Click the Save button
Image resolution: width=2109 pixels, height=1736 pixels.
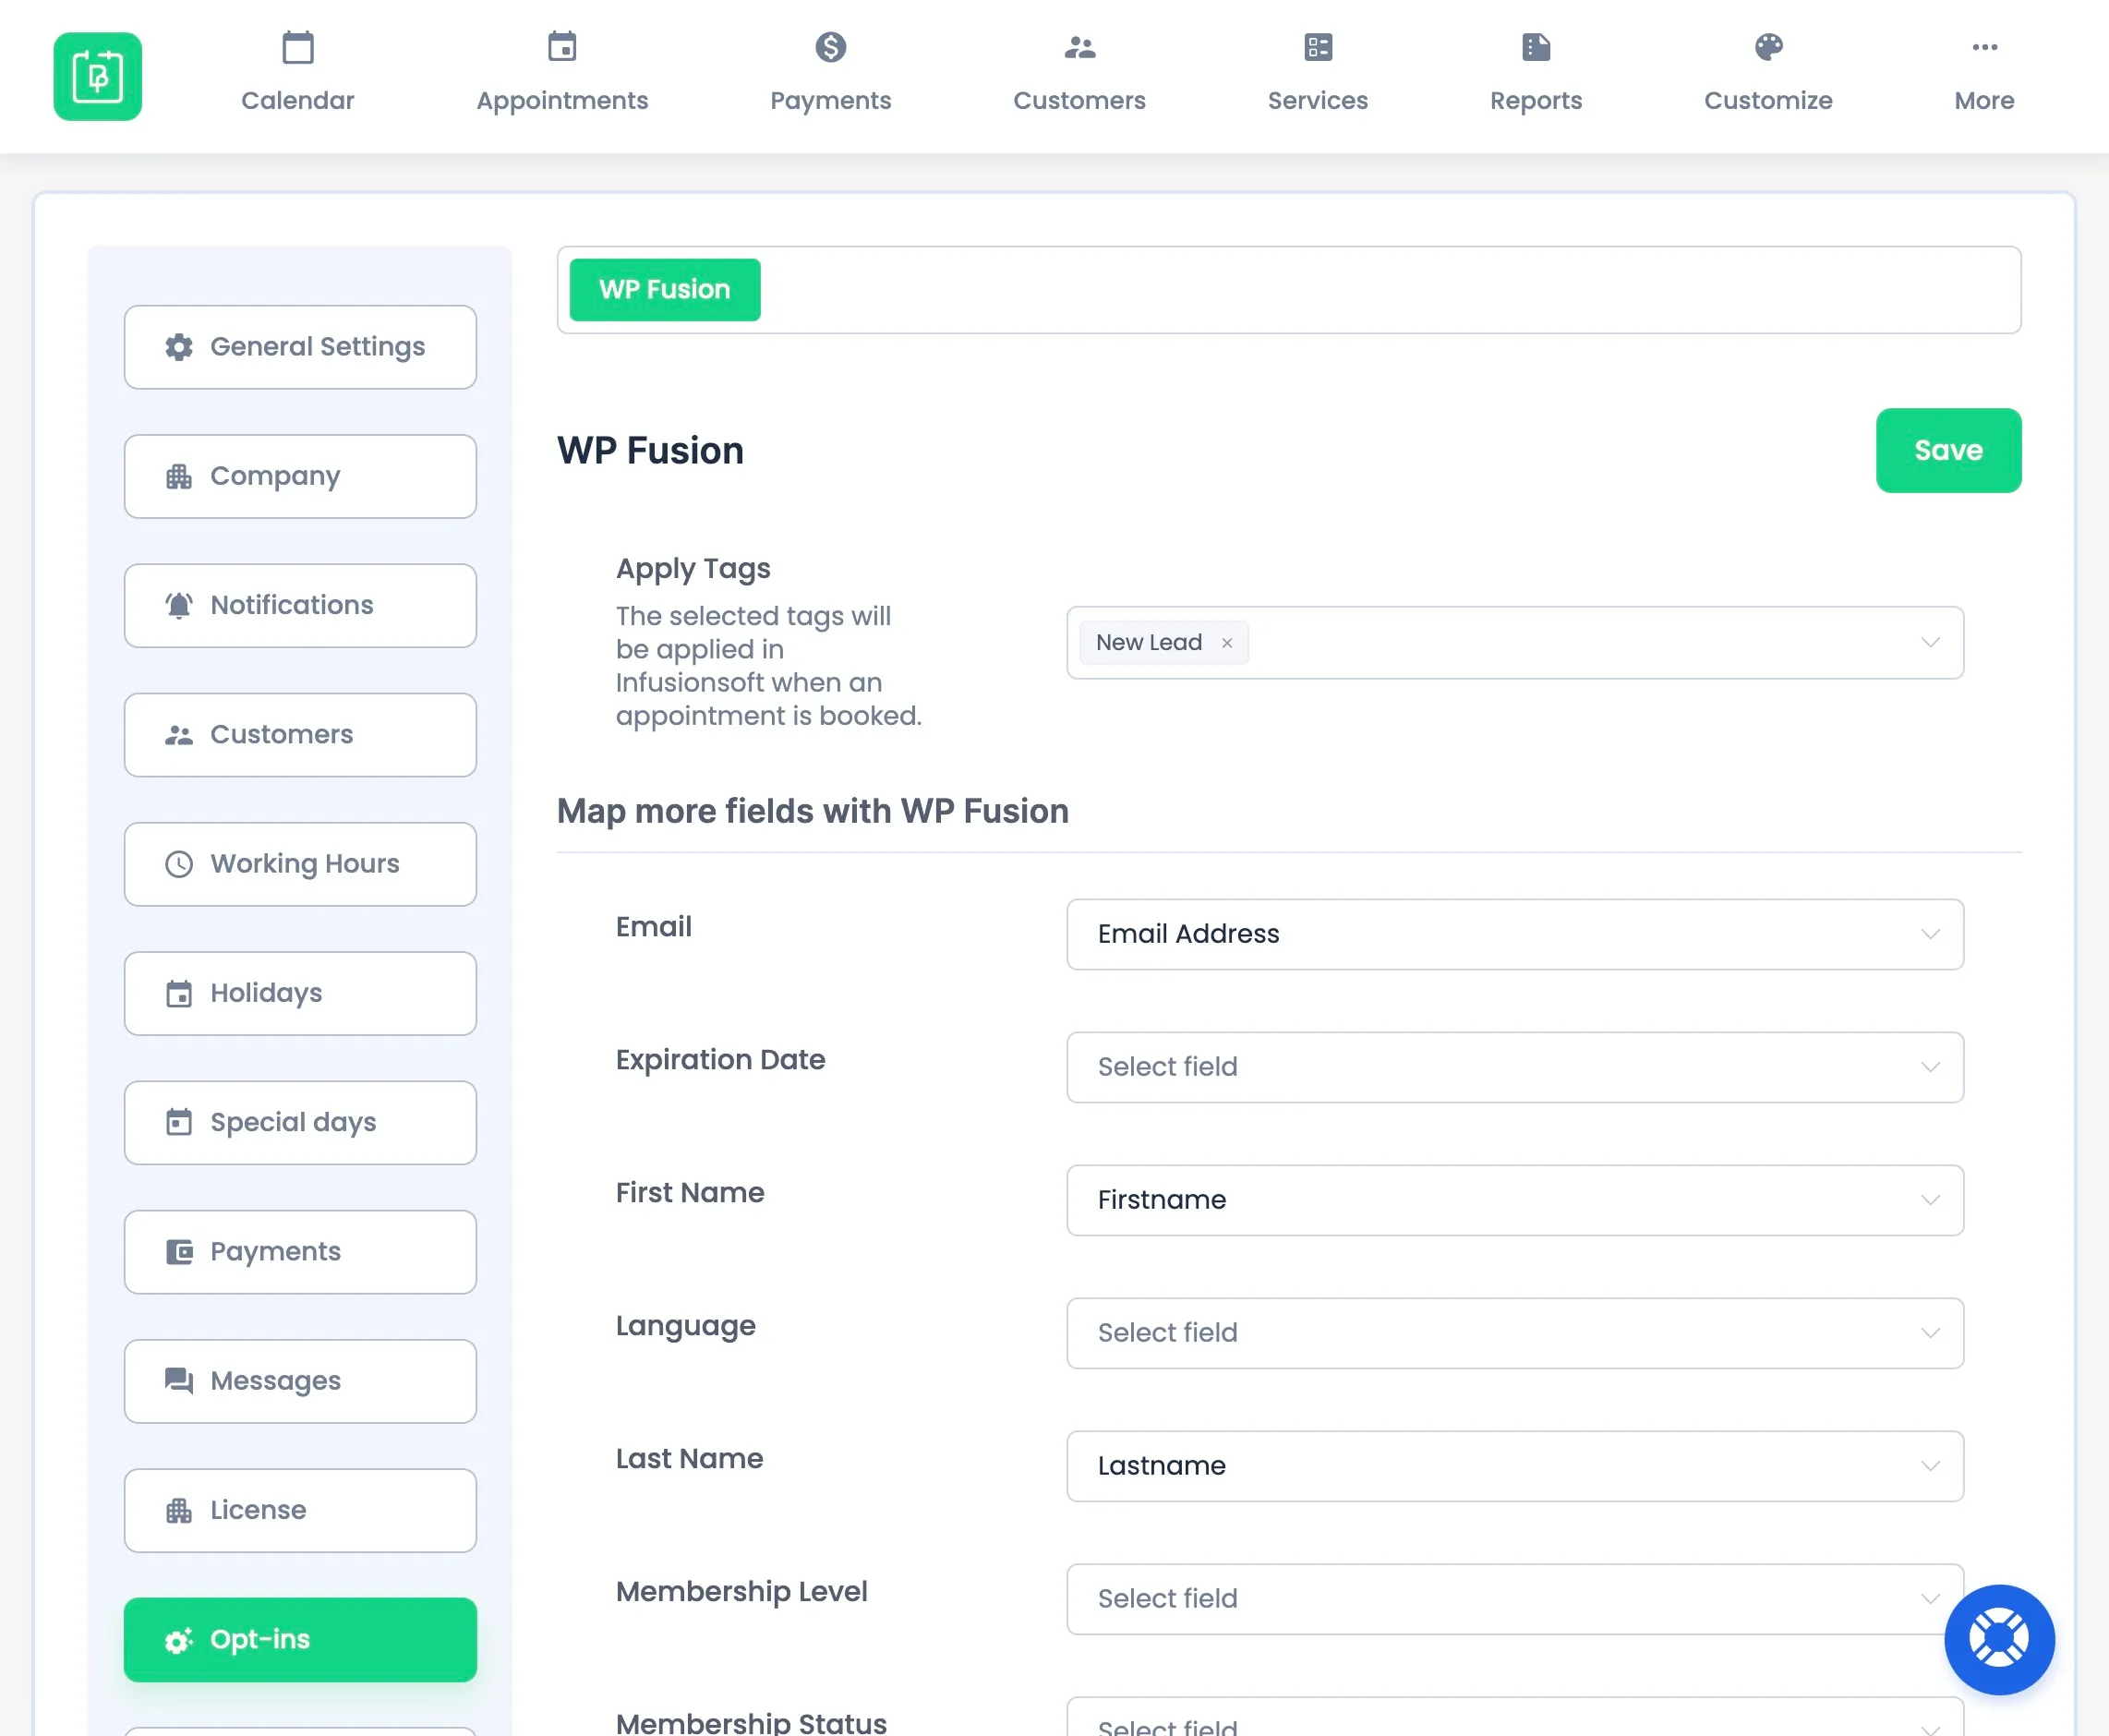pyautogui.click(x=1947, y=450)
